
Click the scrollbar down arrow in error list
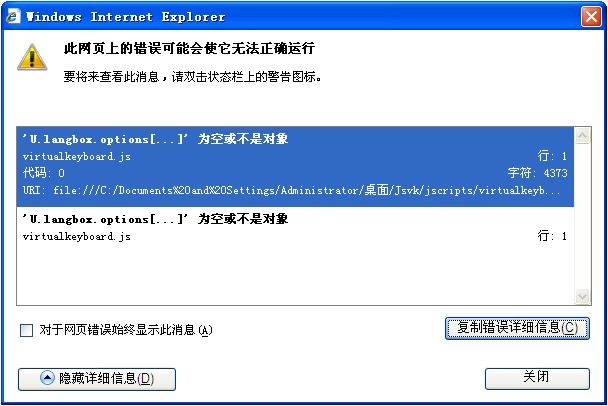pos(582,297)
